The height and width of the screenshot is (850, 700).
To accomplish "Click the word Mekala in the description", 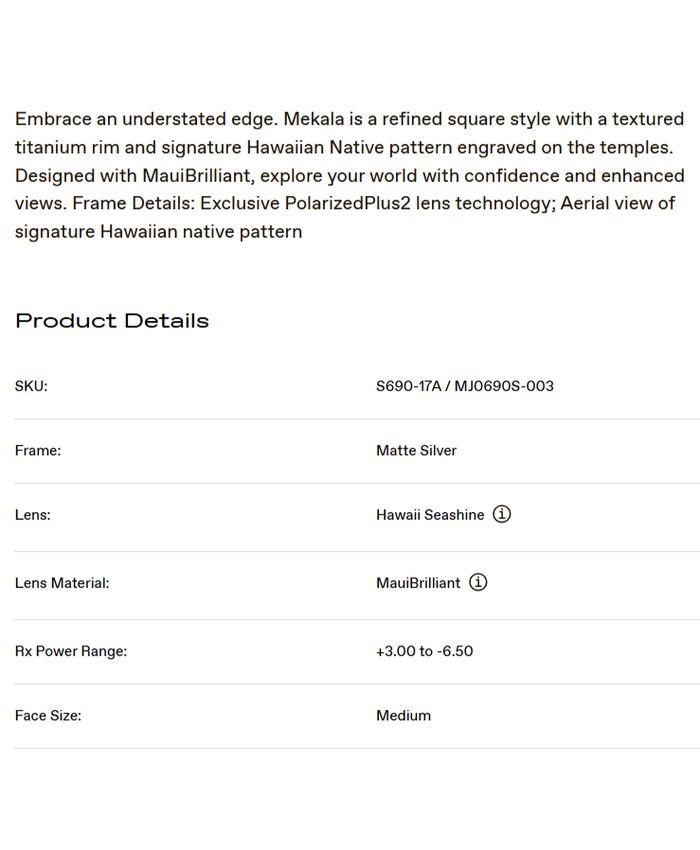I will point(314,119).
